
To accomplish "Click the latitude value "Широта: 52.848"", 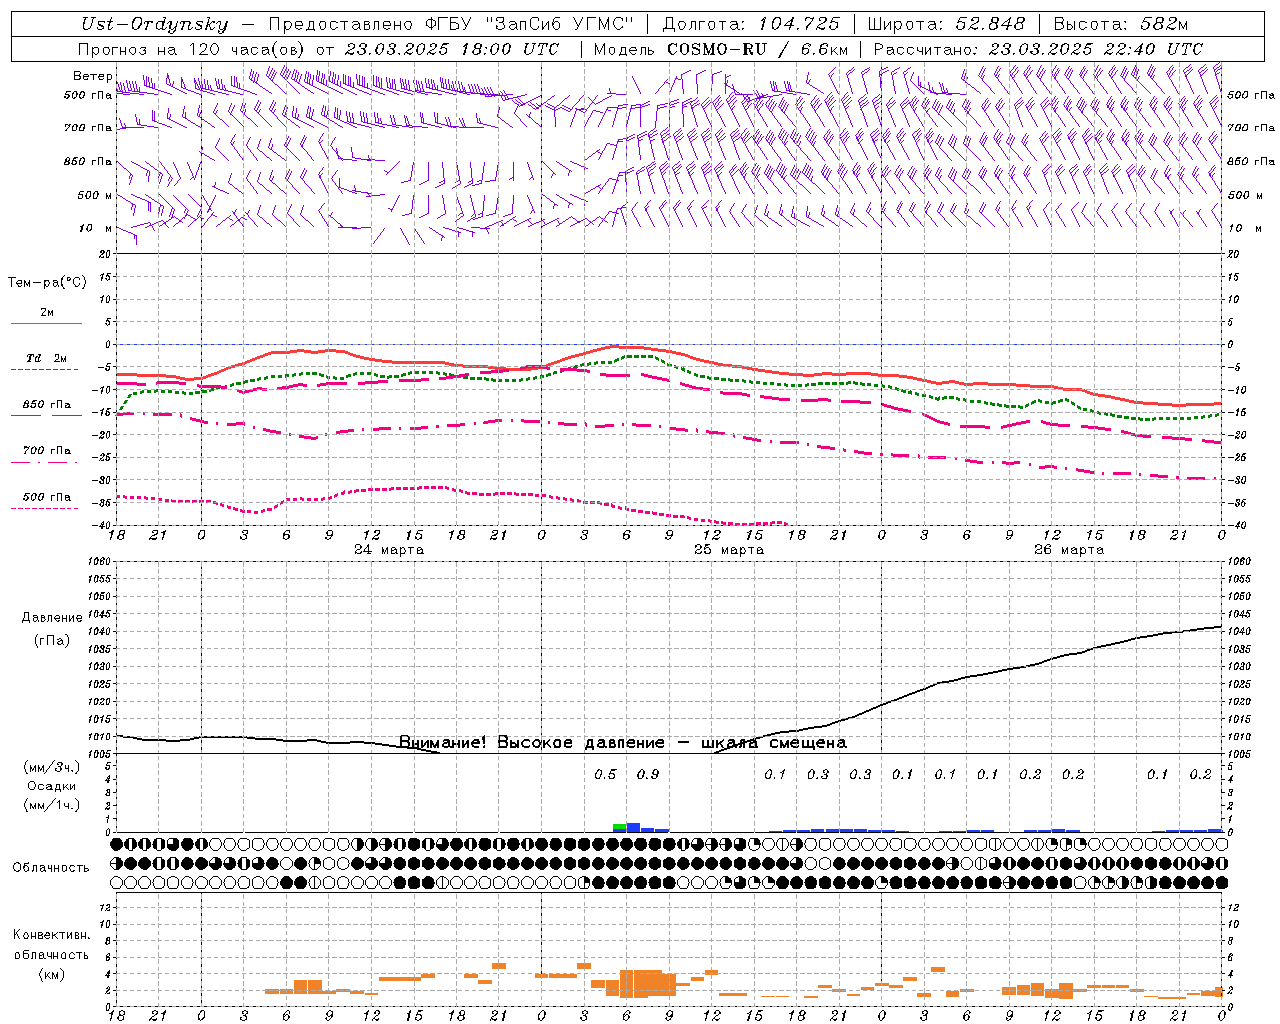I will tap(945, 25).
